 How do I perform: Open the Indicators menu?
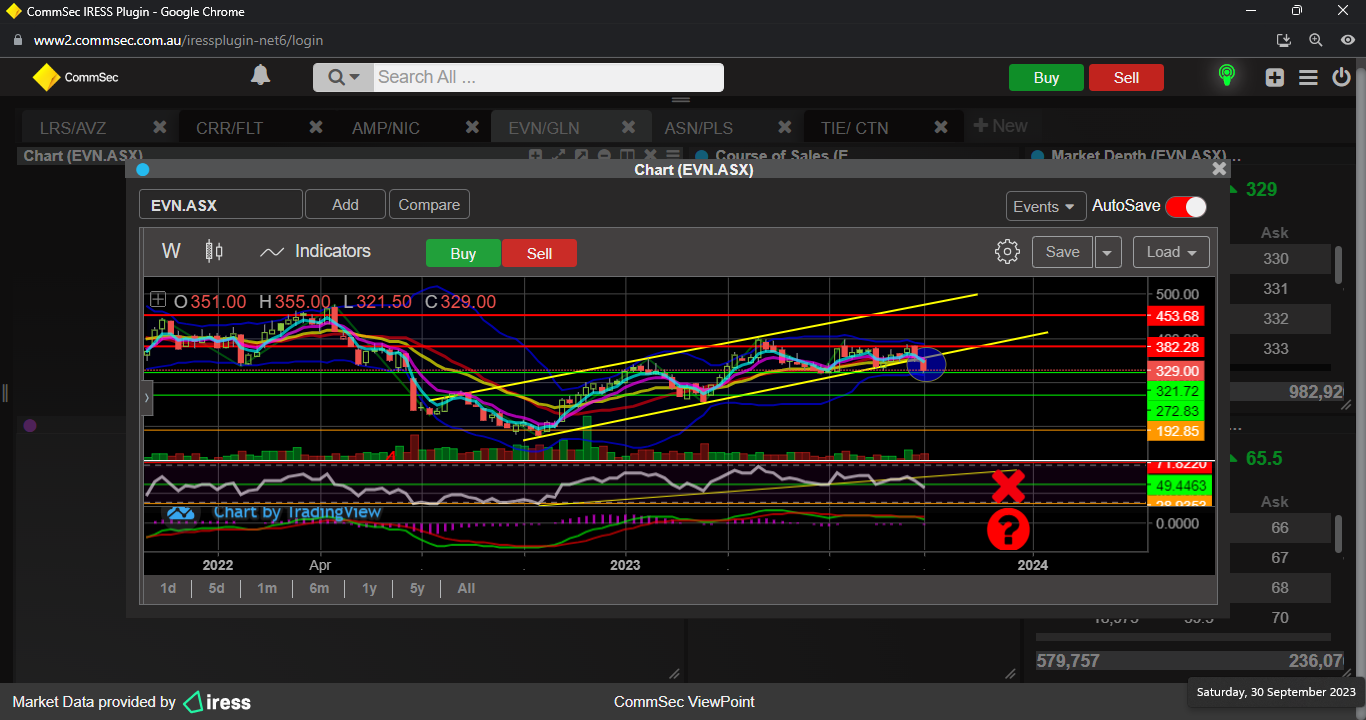(x=315, y=251)
